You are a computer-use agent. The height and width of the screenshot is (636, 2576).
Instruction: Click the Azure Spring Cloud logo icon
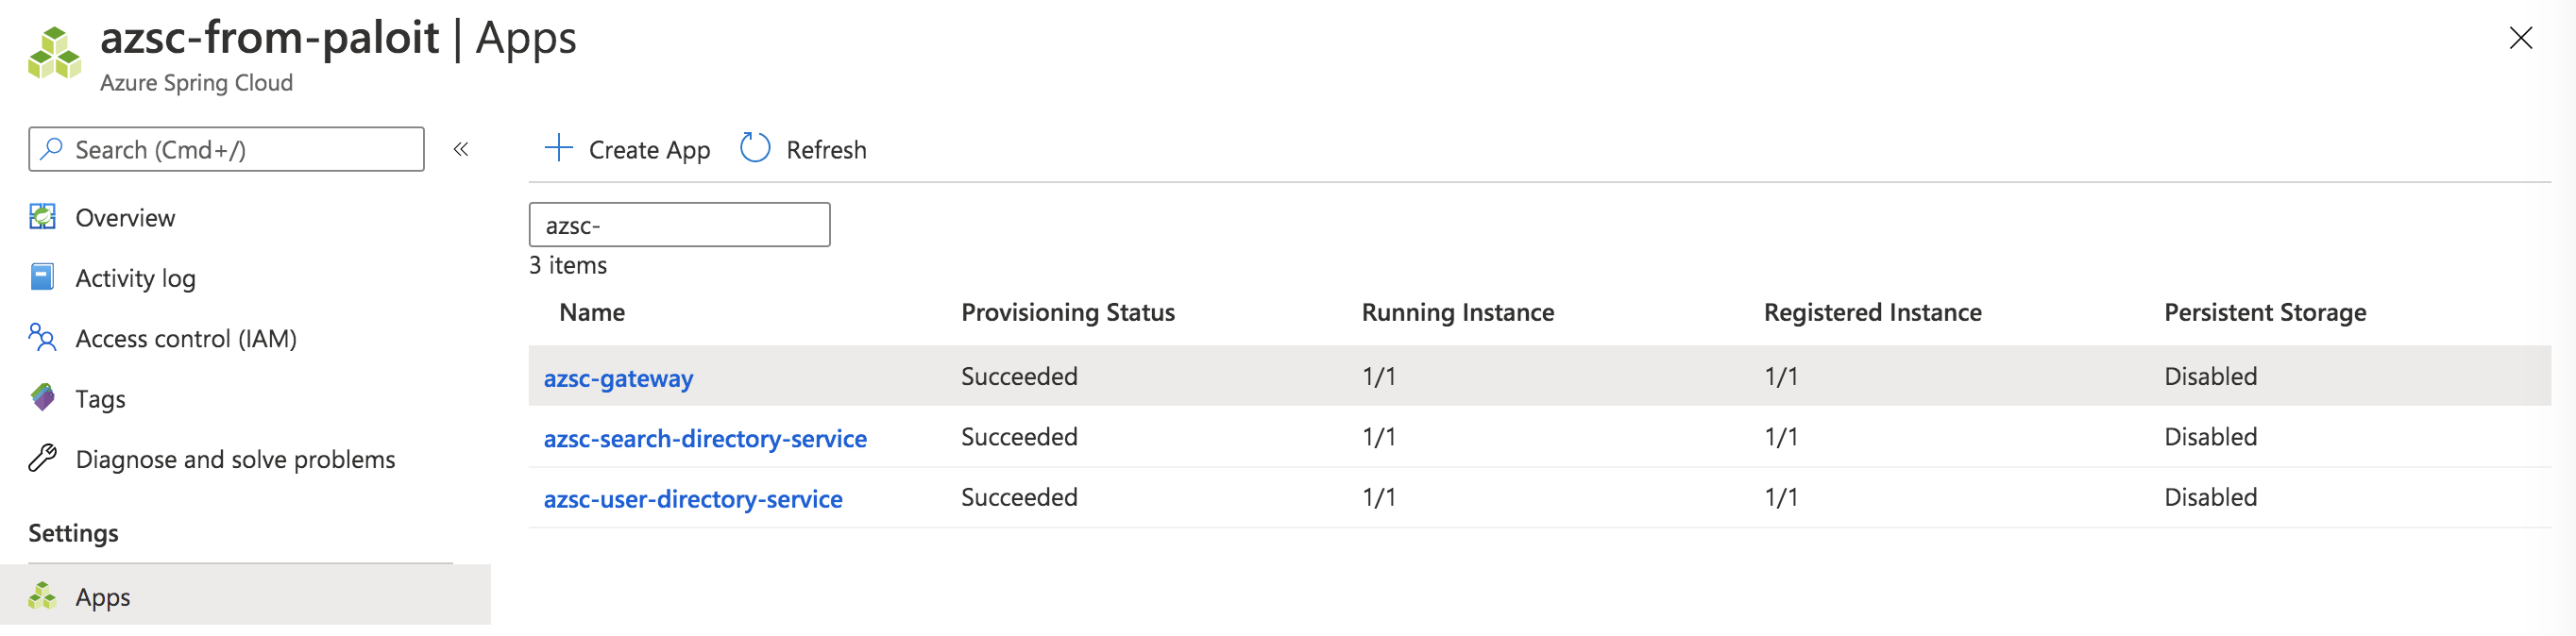click(x=54, y=53)
